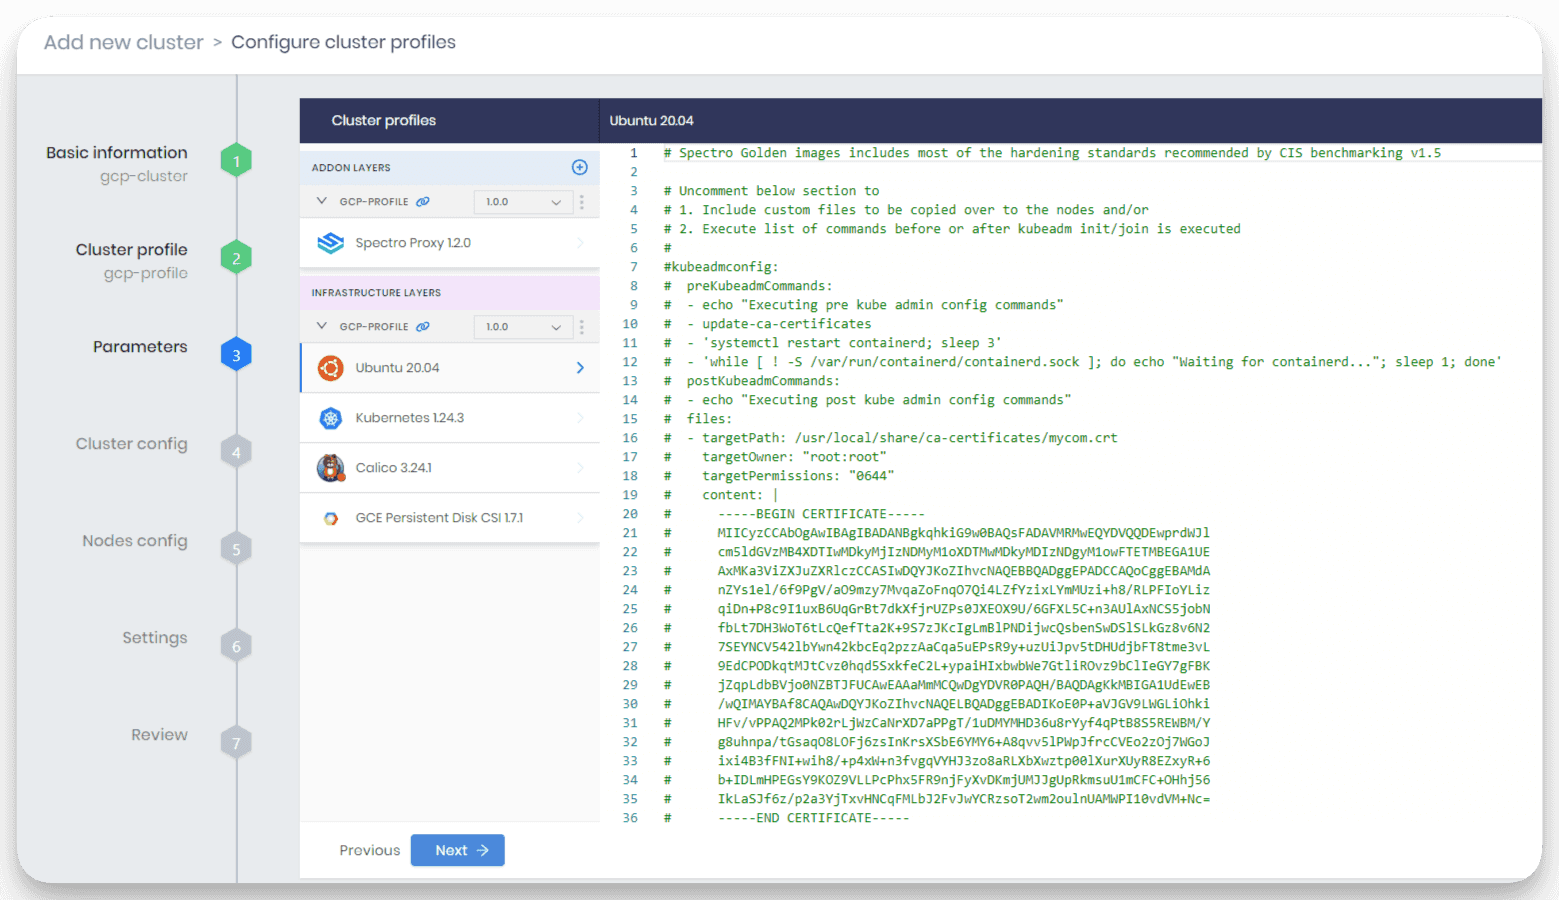
Task: Select GCE Persistent Disk CSI 1.7.1
Action: tap(439, 518)
